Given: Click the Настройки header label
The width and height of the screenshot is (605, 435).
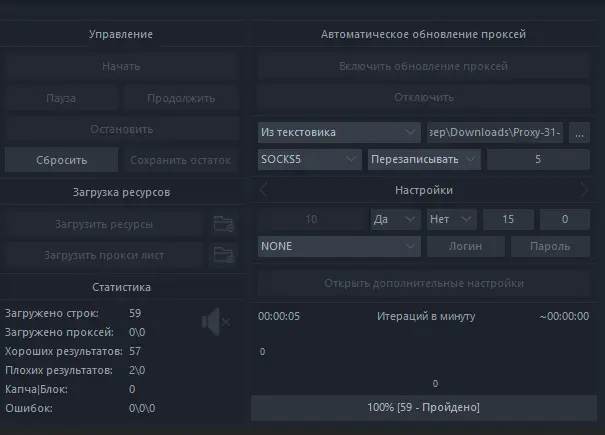Looking at the screenshot, I should point(424,190).
